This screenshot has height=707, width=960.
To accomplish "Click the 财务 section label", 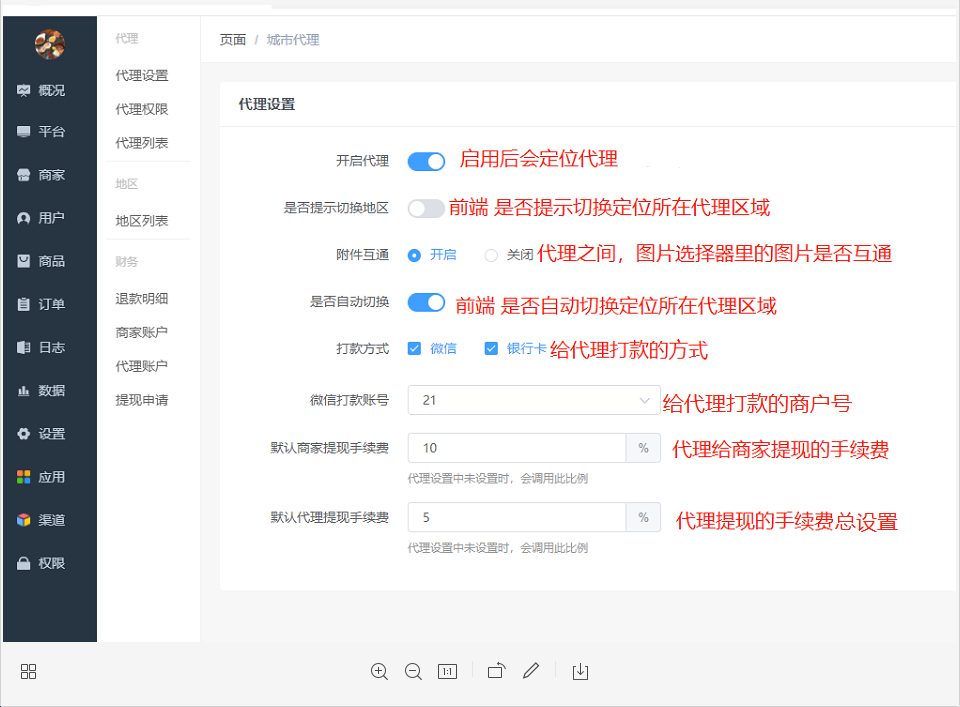I will pos(127,262).
